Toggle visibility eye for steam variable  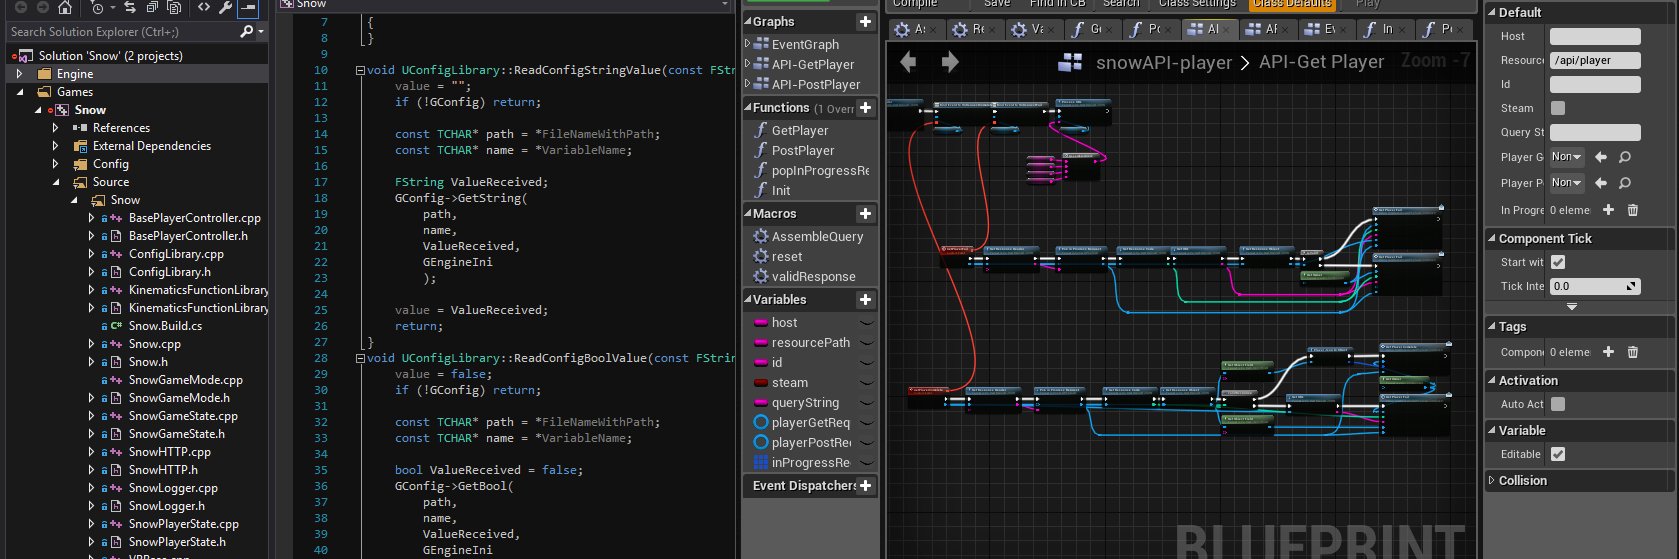pyautogui.click(x=867, y=383)
